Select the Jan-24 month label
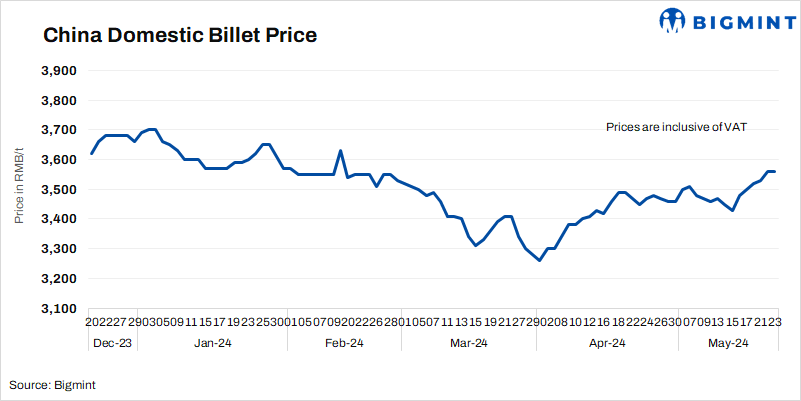Viewport: 801px width, 401px height. coord(211,343)
